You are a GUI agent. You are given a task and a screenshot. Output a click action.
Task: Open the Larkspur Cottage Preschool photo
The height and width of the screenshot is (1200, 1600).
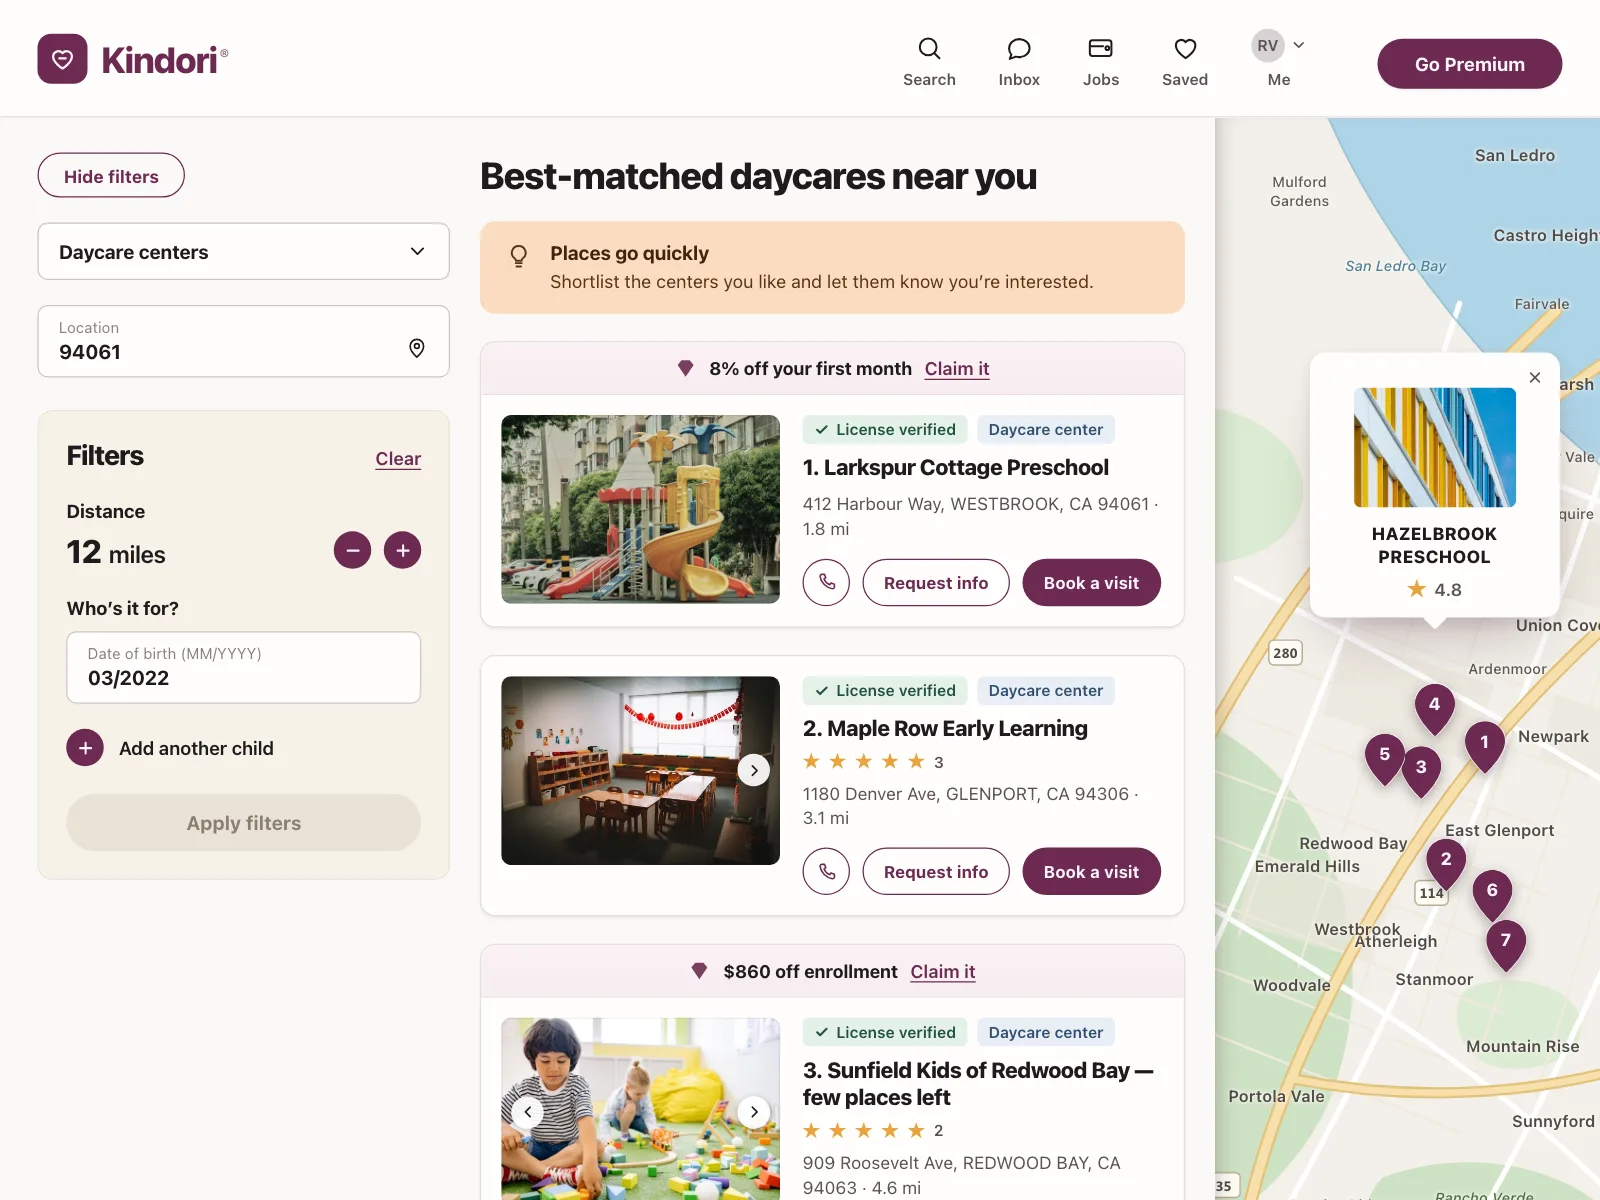coord(640,509)
